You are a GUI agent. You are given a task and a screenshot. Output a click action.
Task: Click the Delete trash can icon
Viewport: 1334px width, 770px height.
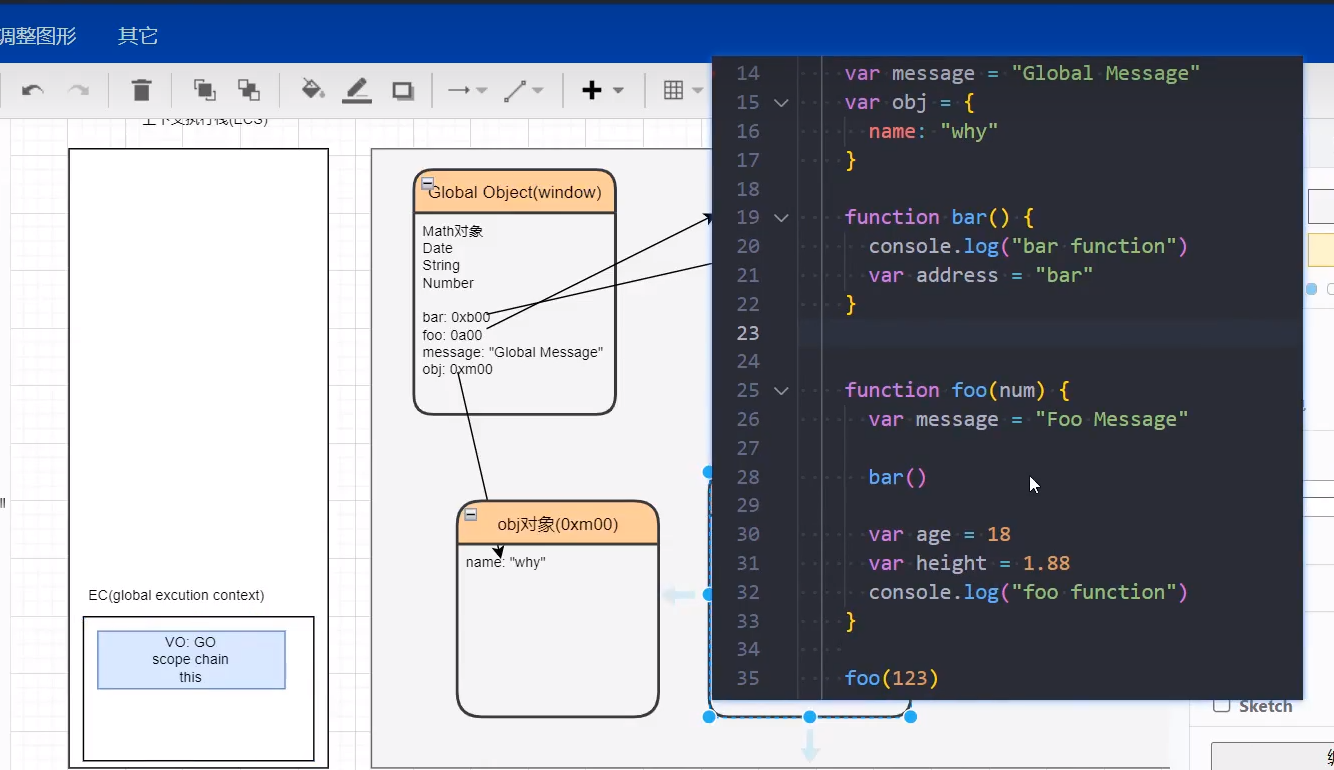pyautogui.click(x=141, y=91)
